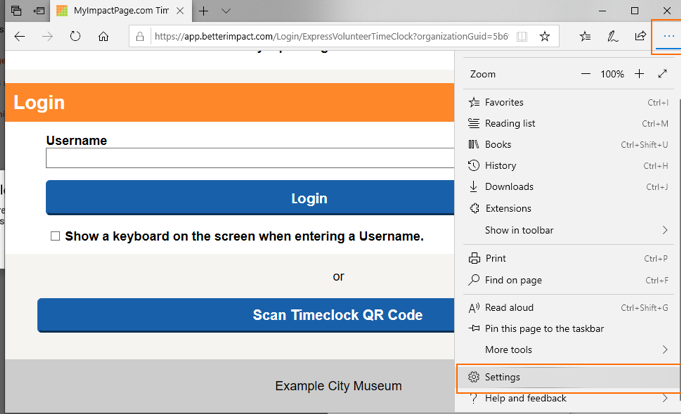This screenshot has height=414, width=681.
Task: Click the Share page icon
Action: (x=640, y=36)
